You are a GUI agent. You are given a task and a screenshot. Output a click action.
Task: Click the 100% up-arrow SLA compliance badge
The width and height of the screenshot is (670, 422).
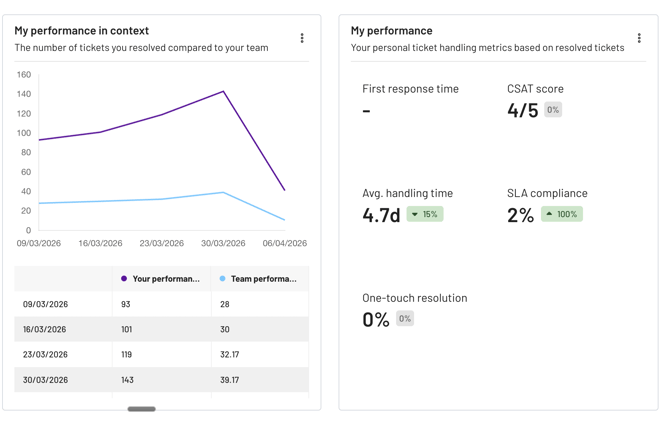(x=561, y=214)
